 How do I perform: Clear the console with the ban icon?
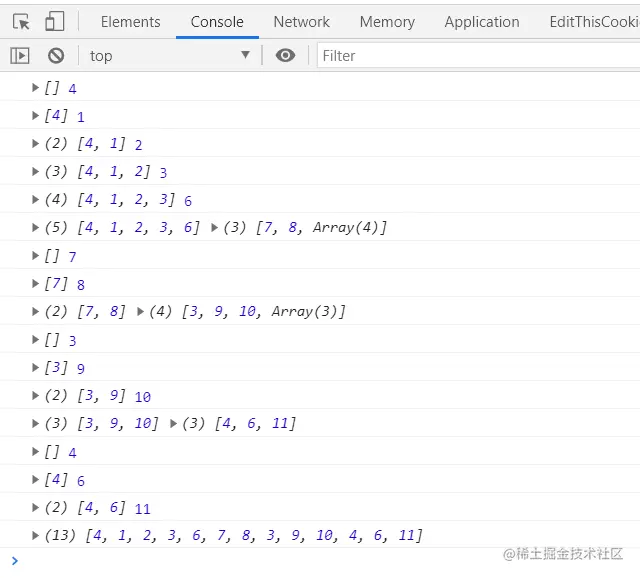pyautogui.click(x=56, y=56)
